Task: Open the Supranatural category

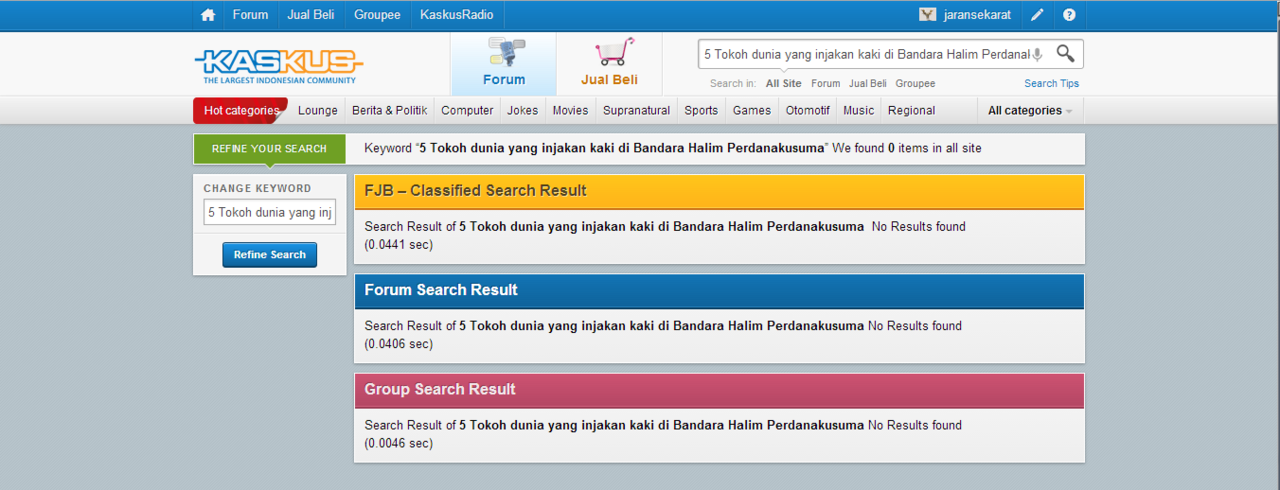Action: 637,111
